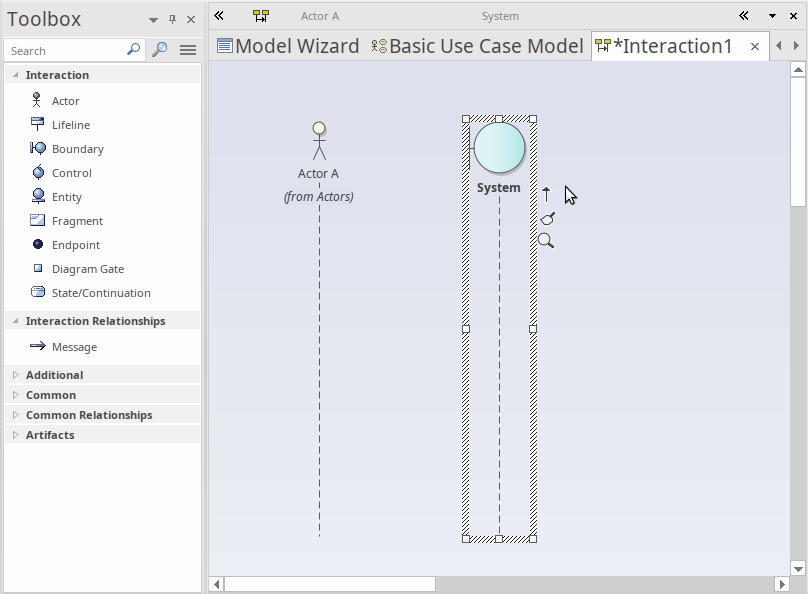Open the Toolbox hamburger menu
Screen dimensions: 808x594
pos(187,50)
